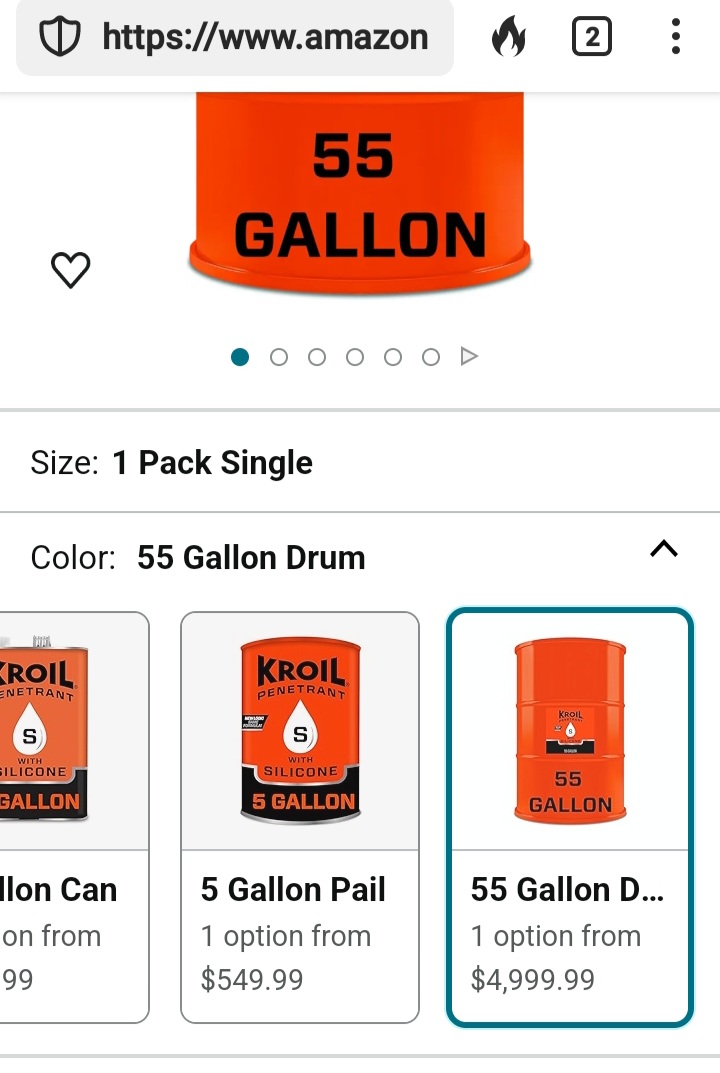Tap the video play triangle in carousel
The height and width of the screenshot is (1073, 720).
coord(469,356)
